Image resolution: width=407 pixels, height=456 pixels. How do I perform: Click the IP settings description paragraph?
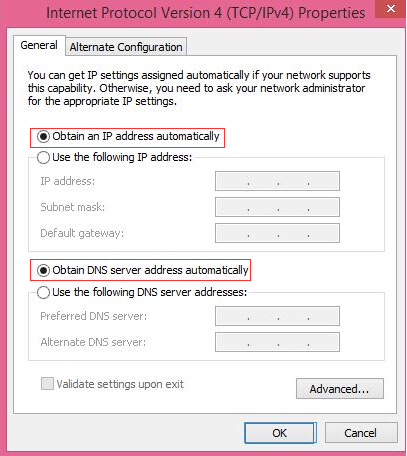pyautogui.click(x=199, y=88)
